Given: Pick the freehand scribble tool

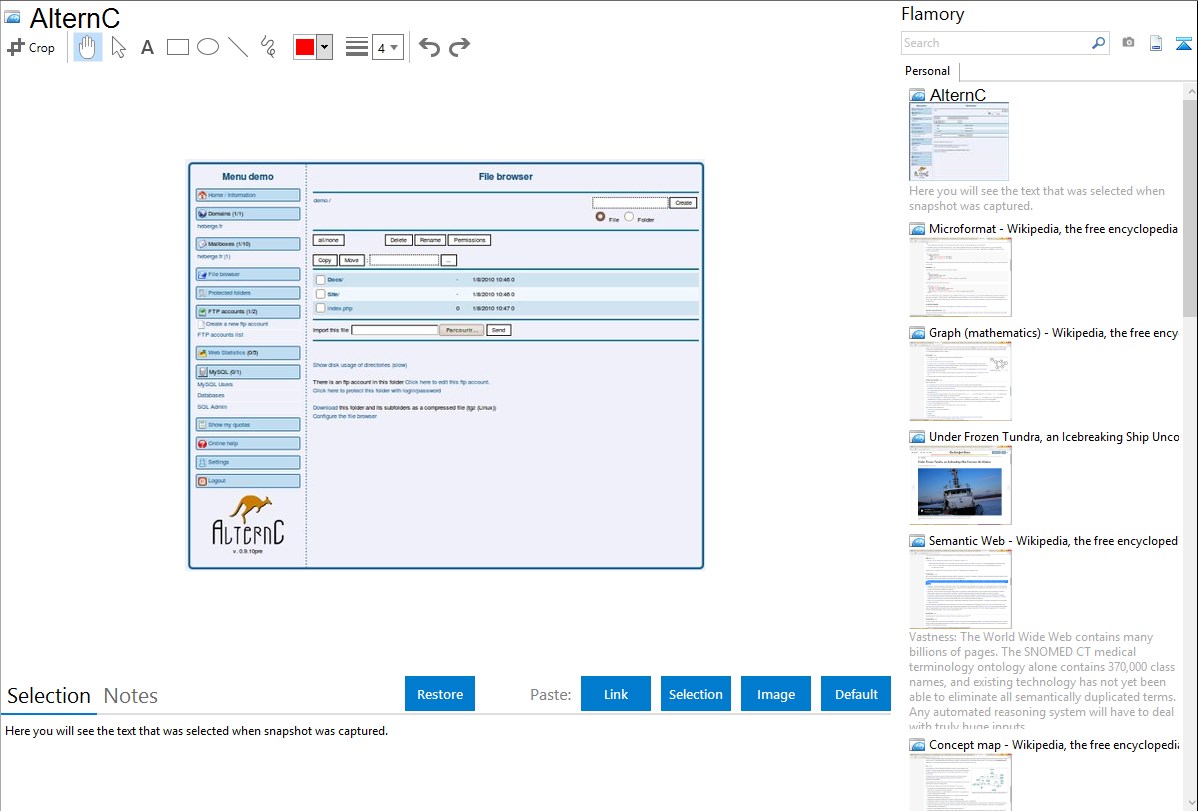Looking at the screenshot, I should (x=268, y=47).
